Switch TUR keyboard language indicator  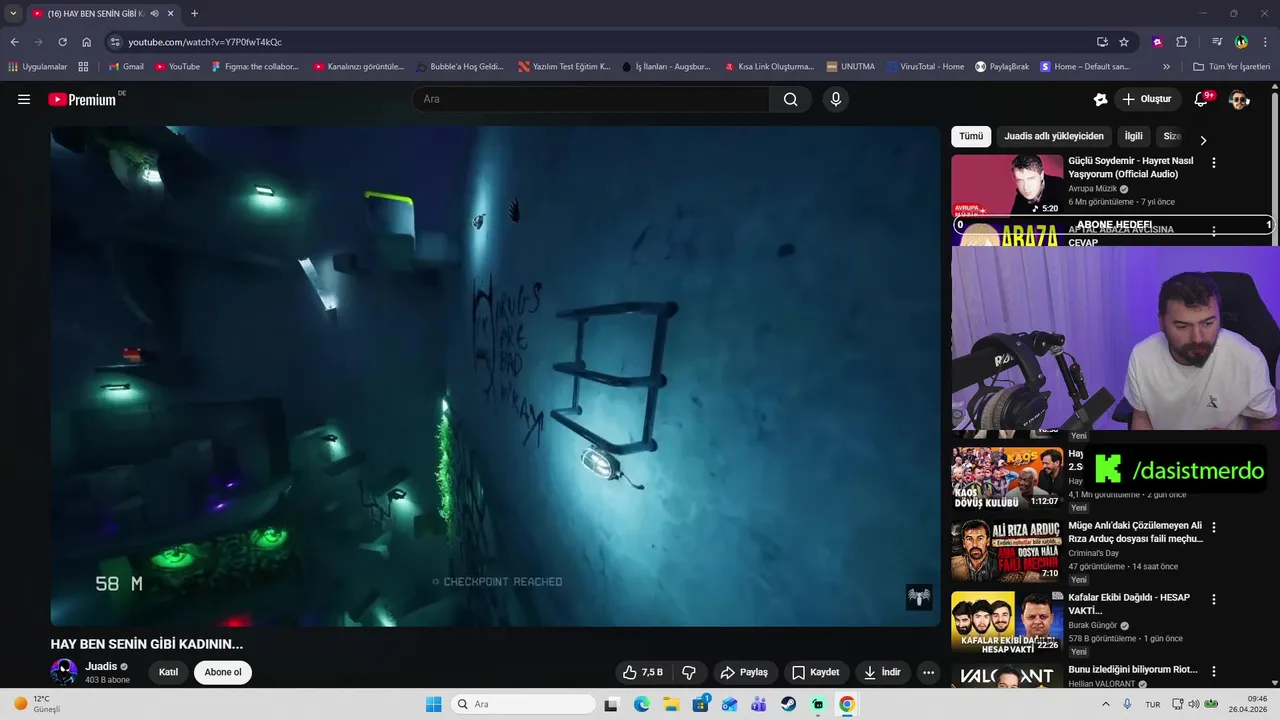coord(1153,704)
